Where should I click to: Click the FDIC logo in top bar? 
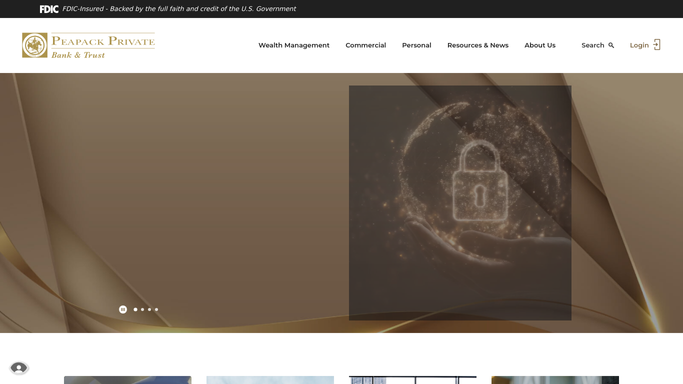(x=49, y=9)
